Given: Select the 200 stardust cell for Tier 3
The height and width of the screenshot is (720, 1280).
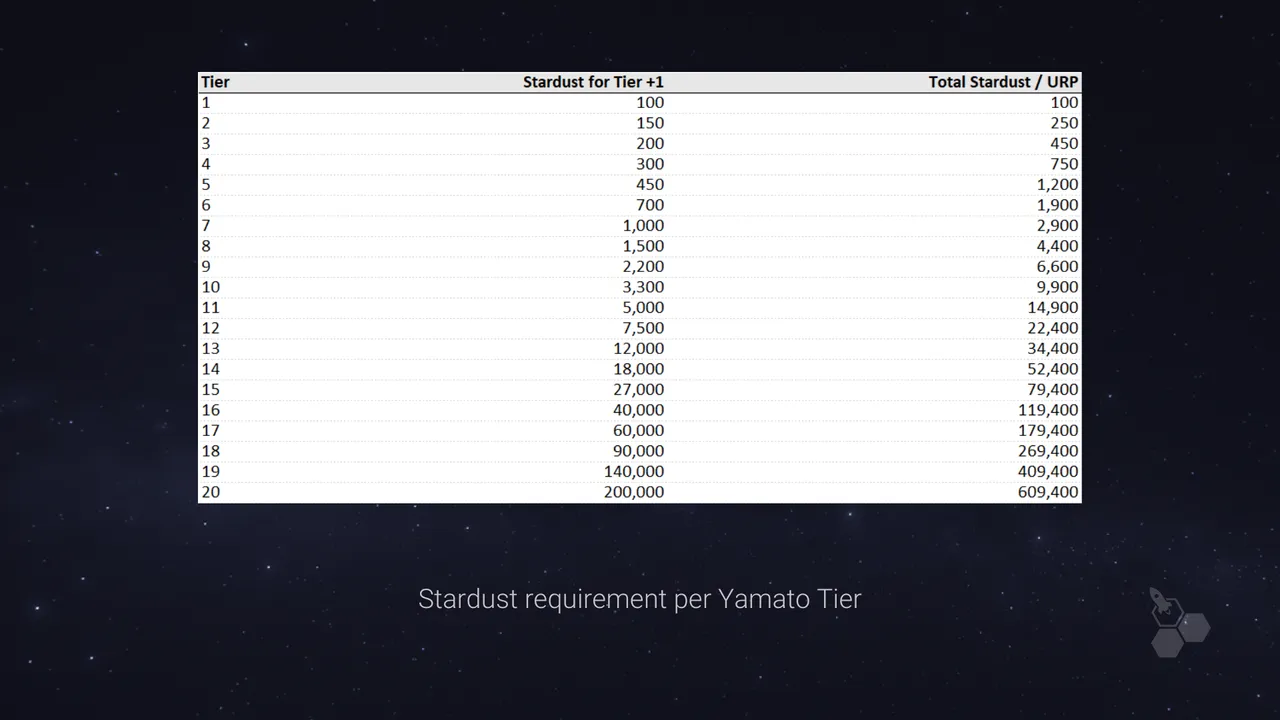Looking at the screenshot, I should coord(650,143).
